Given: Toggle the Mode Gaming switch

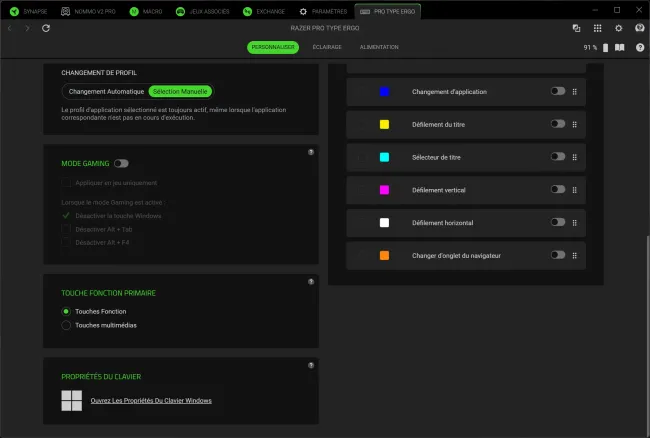Looking at the screenshot, I should point(121,164).
